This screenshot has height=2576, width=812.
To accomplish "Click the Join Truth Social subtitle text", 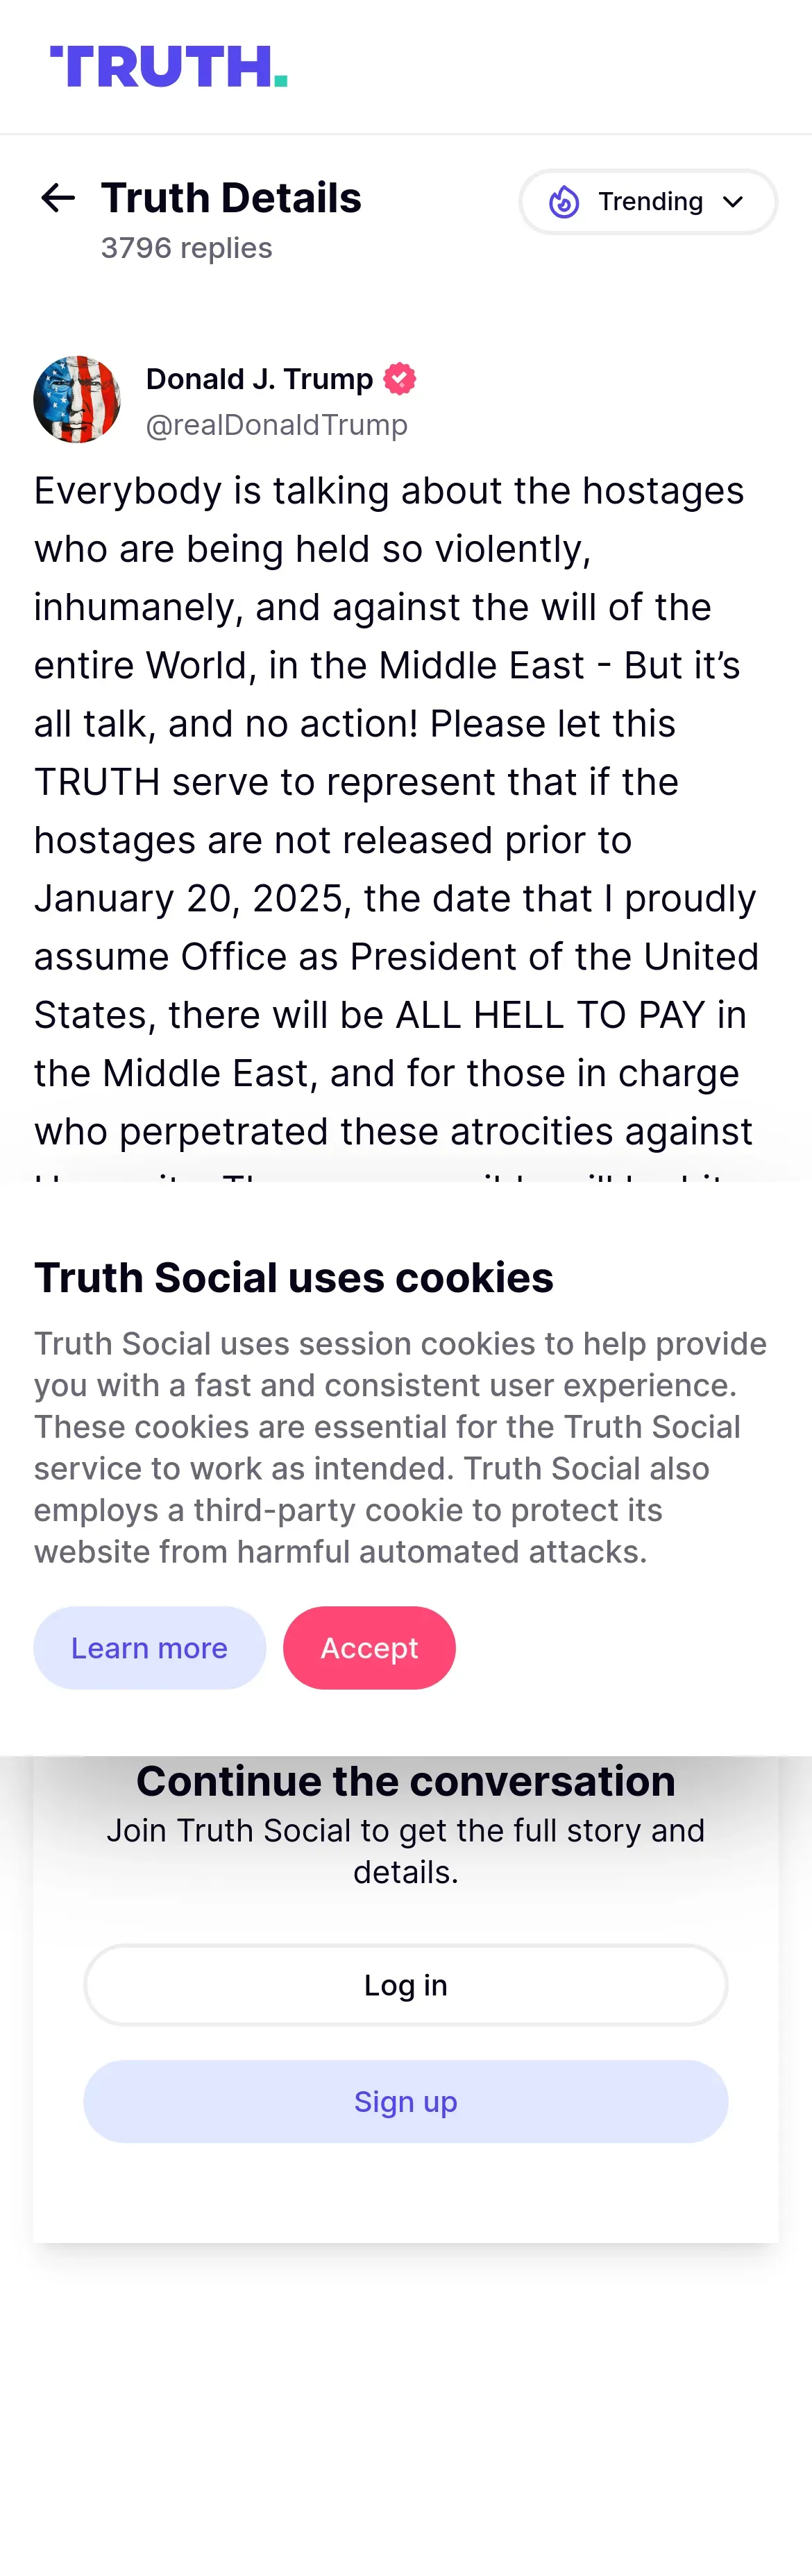I will tap(406, 1851).
